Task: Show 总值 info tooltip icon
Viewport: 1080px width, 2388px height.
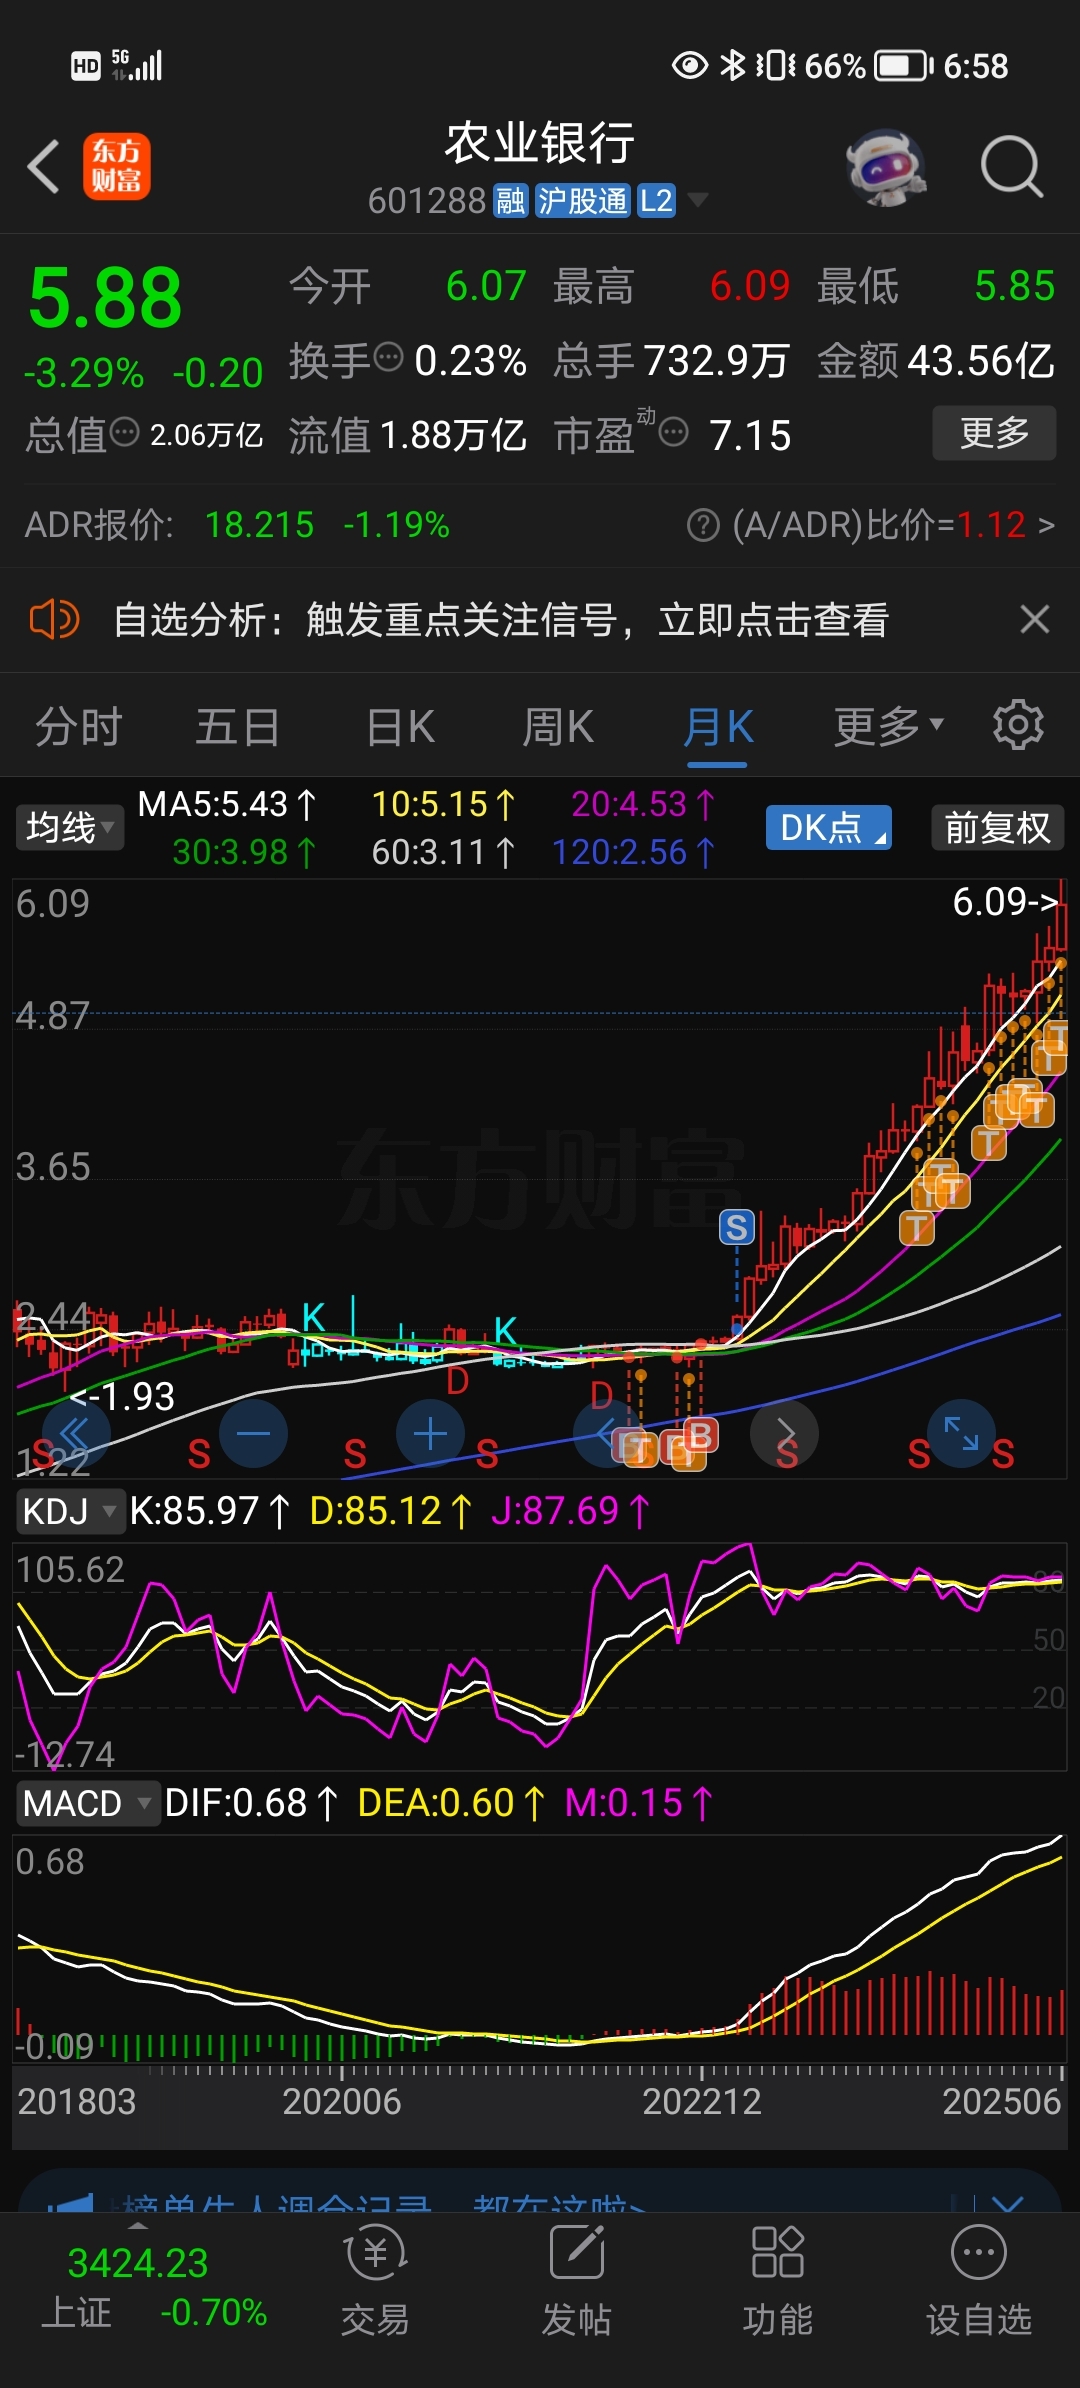Action: pos(124,432)
